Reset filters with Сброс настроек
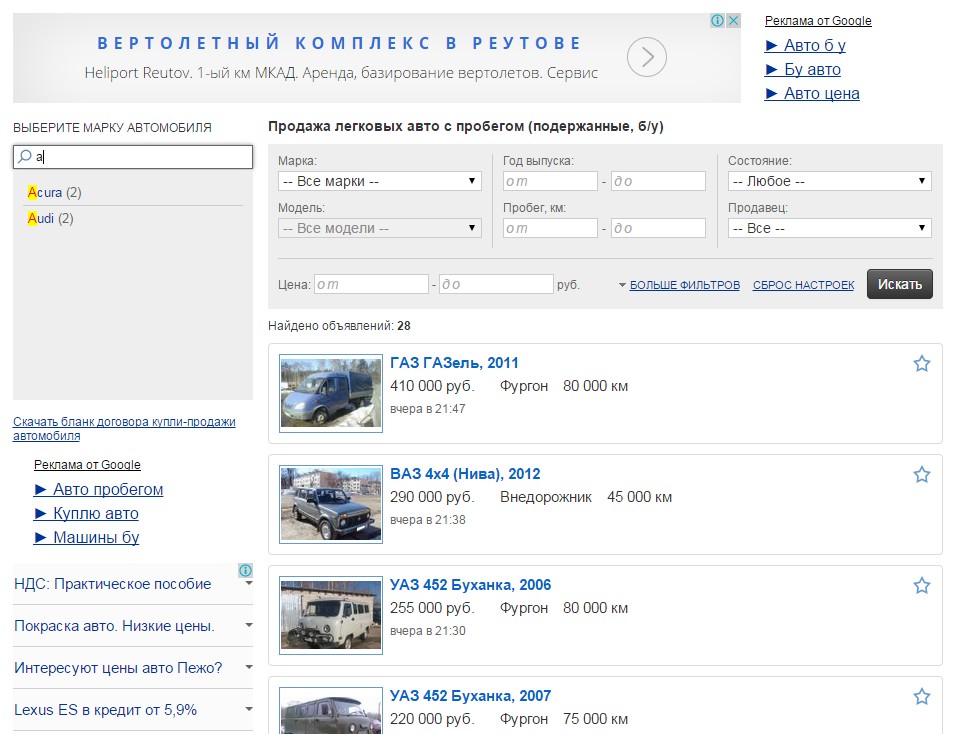The height and width of the screenshot is (734, 956). point(803,285)
